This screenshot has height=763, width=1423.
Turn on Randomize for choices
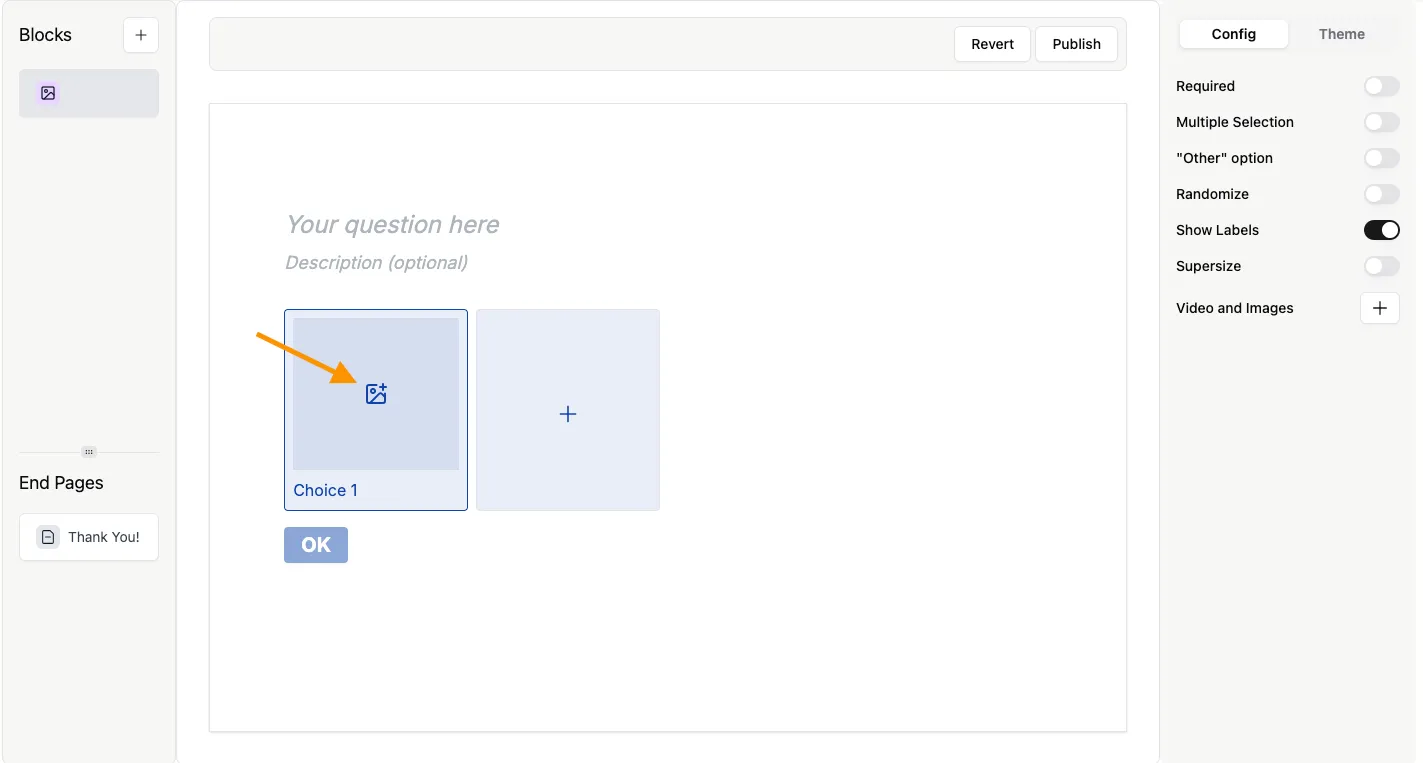point(1381,194)
